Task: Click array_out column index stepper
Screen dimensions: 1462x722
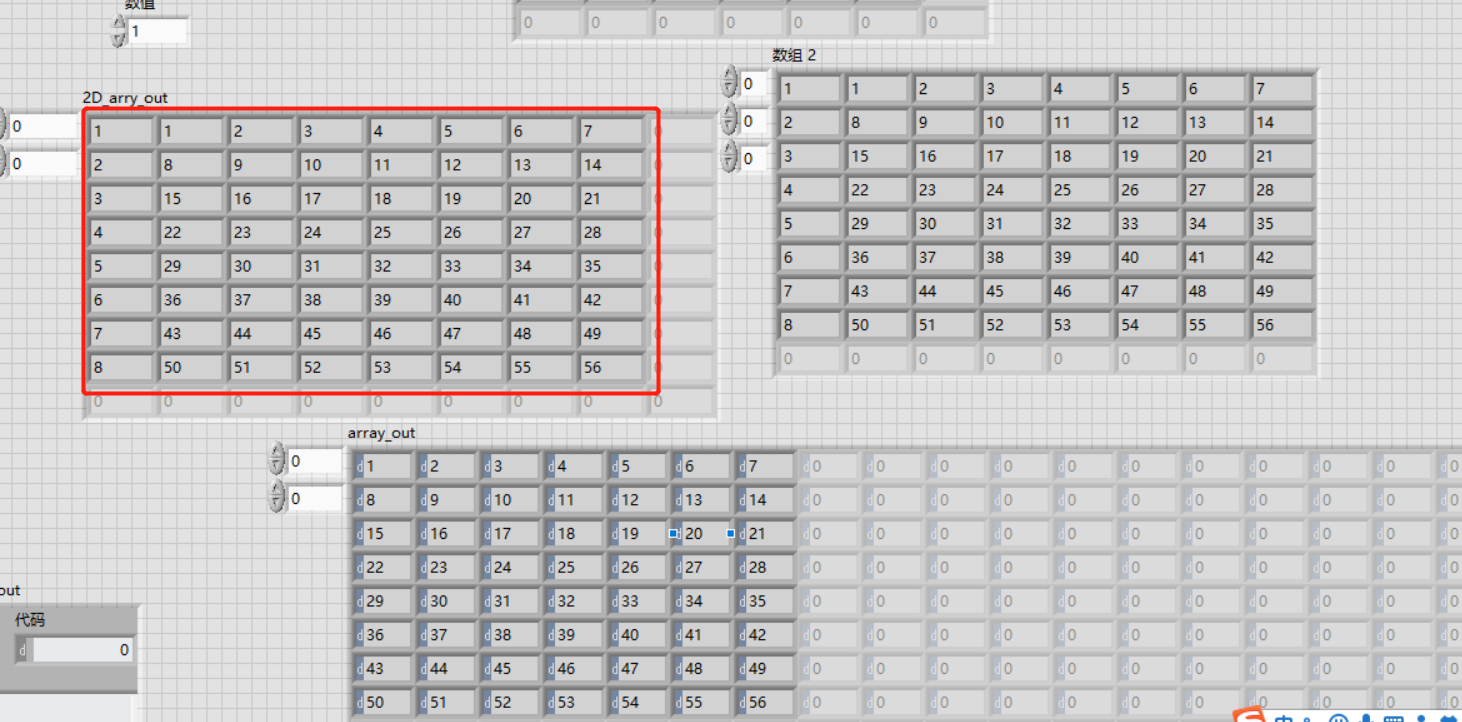Action: pyautogui.click(x=278, y=497)
